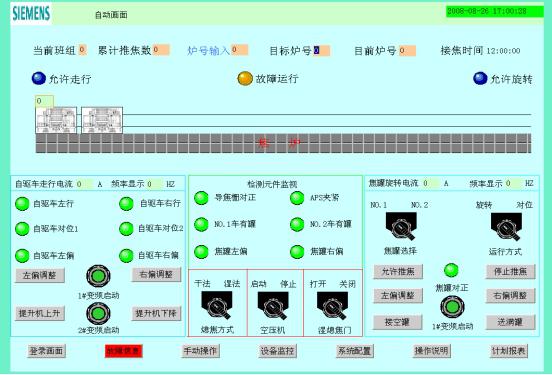Screen dimensions: 552x375
Task: Click the 0 tag above the first car
Action: (x=44, y=101)
